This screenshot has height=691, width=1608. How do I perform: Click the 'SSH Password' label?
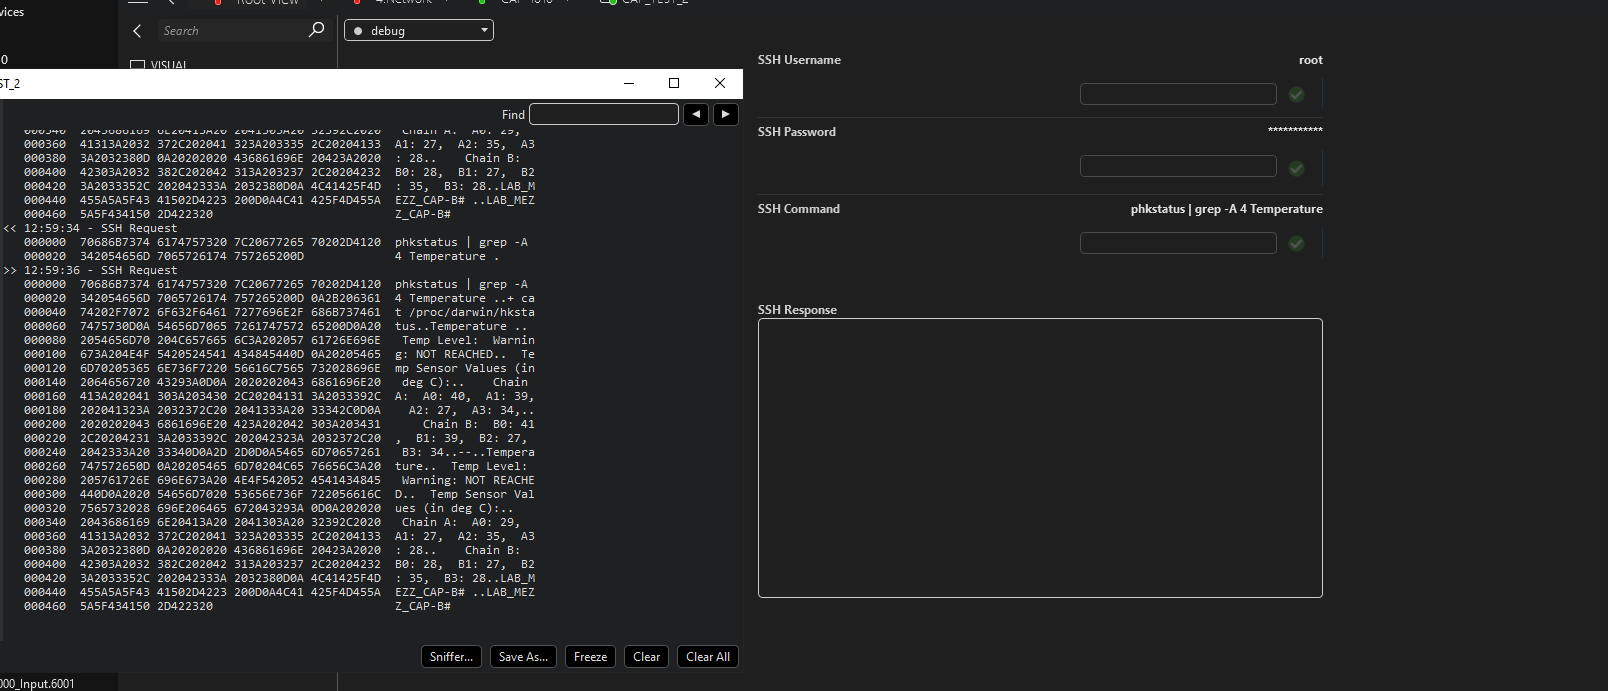coord(797,132)
